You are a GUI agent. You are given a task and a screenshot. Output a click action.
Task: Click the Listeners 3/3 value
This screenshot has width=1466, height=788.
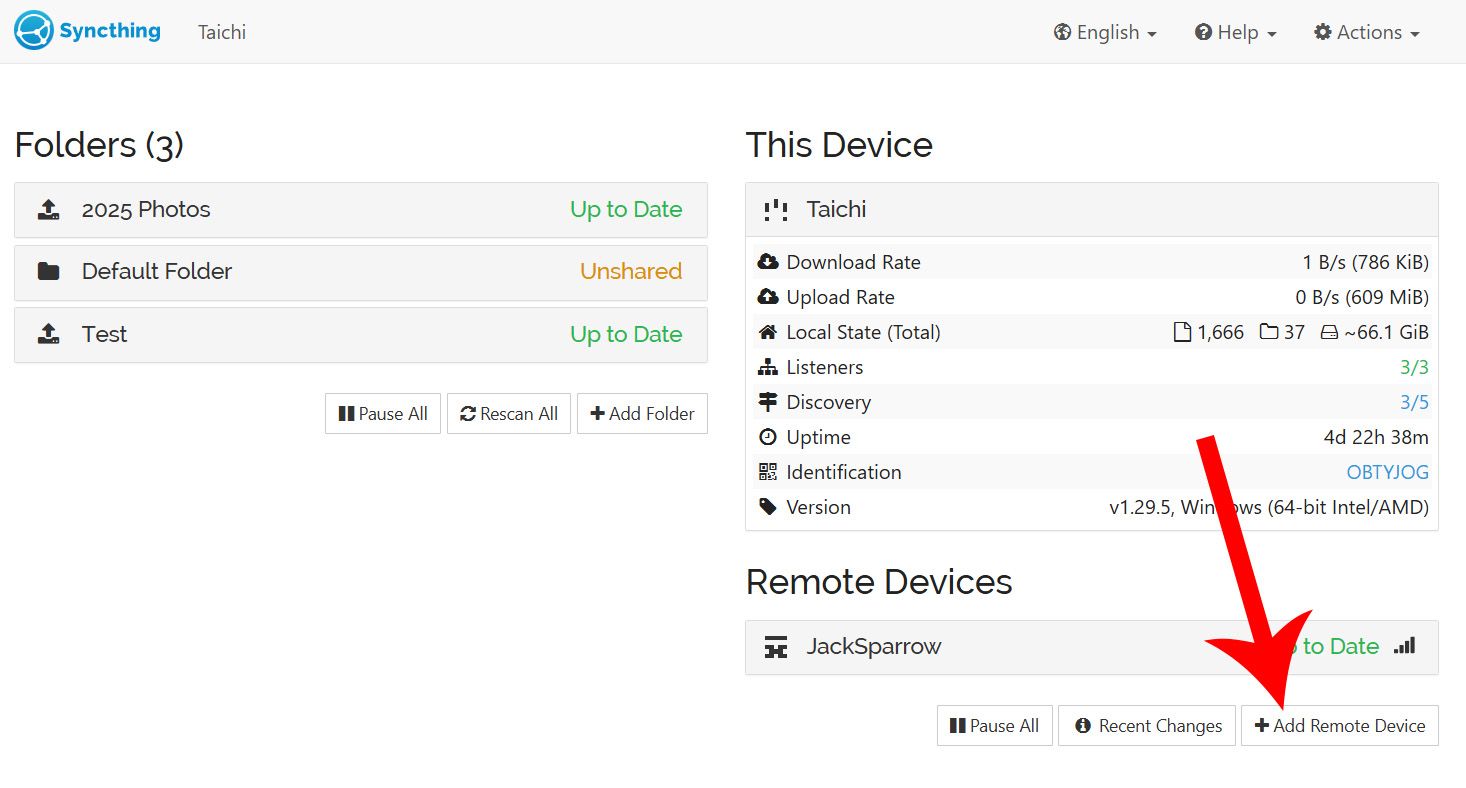coord(1414,367)
